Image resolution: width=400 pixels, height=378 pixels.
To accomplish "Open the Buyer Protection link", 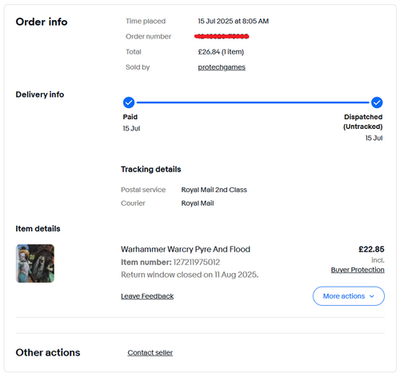I will pos(358,270).
